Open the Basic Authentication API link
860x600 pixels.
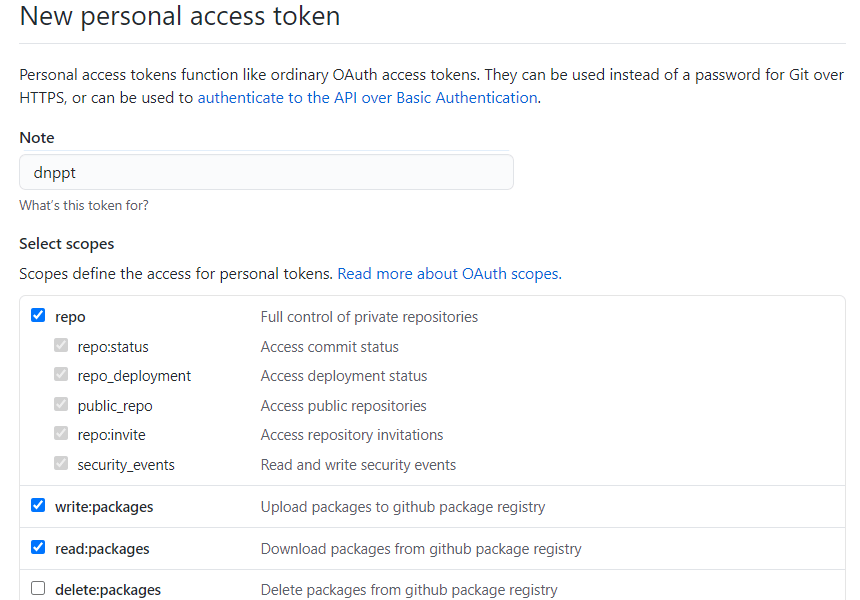point(367,98)
